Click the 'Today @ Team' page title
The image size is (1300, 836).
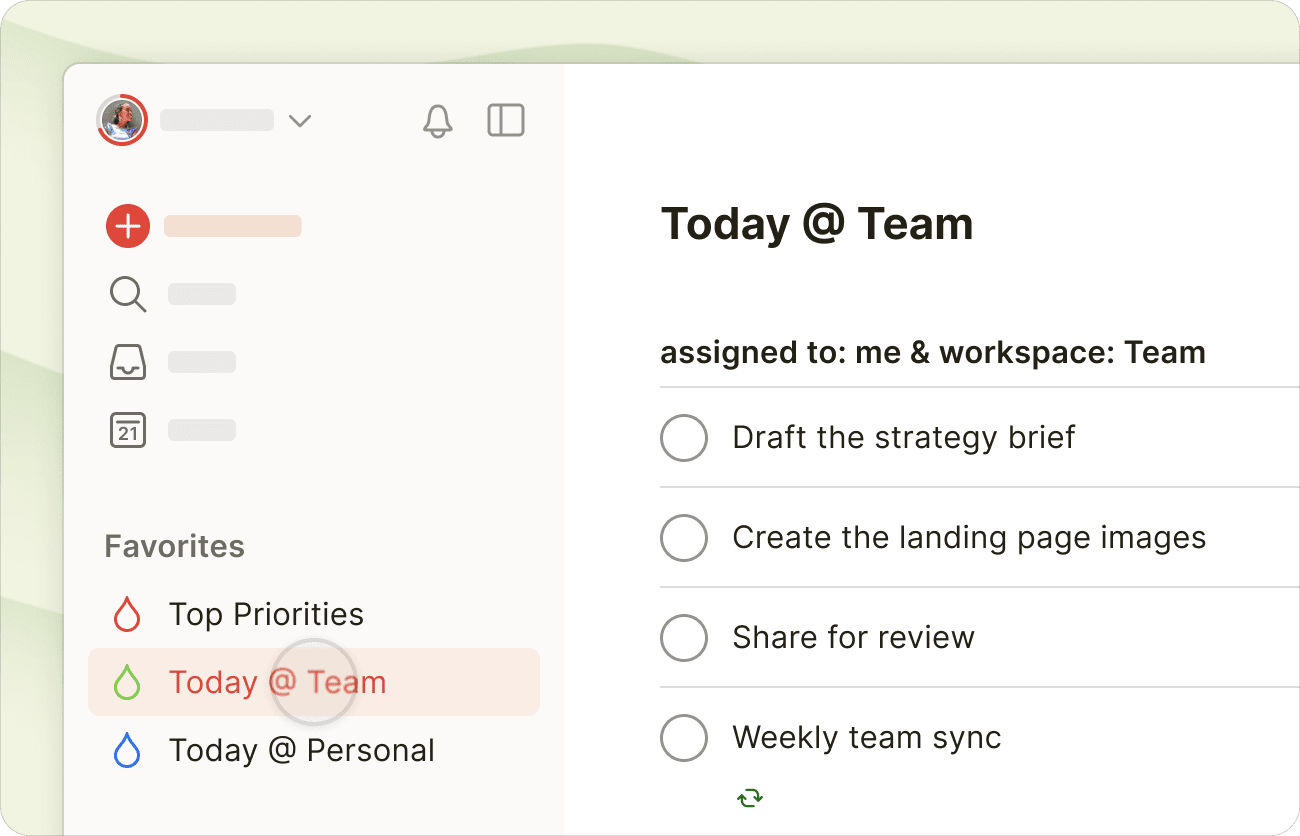[x=817, y=223]
